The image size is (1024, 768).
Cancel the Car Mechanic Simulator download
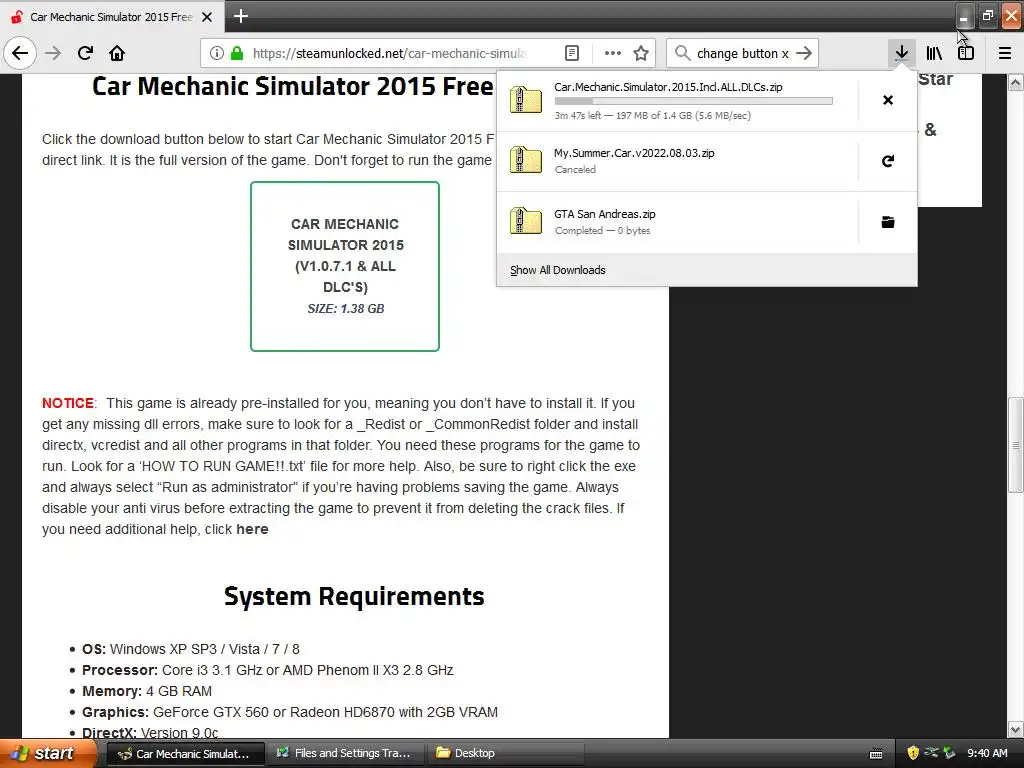[x=888, y=100]
